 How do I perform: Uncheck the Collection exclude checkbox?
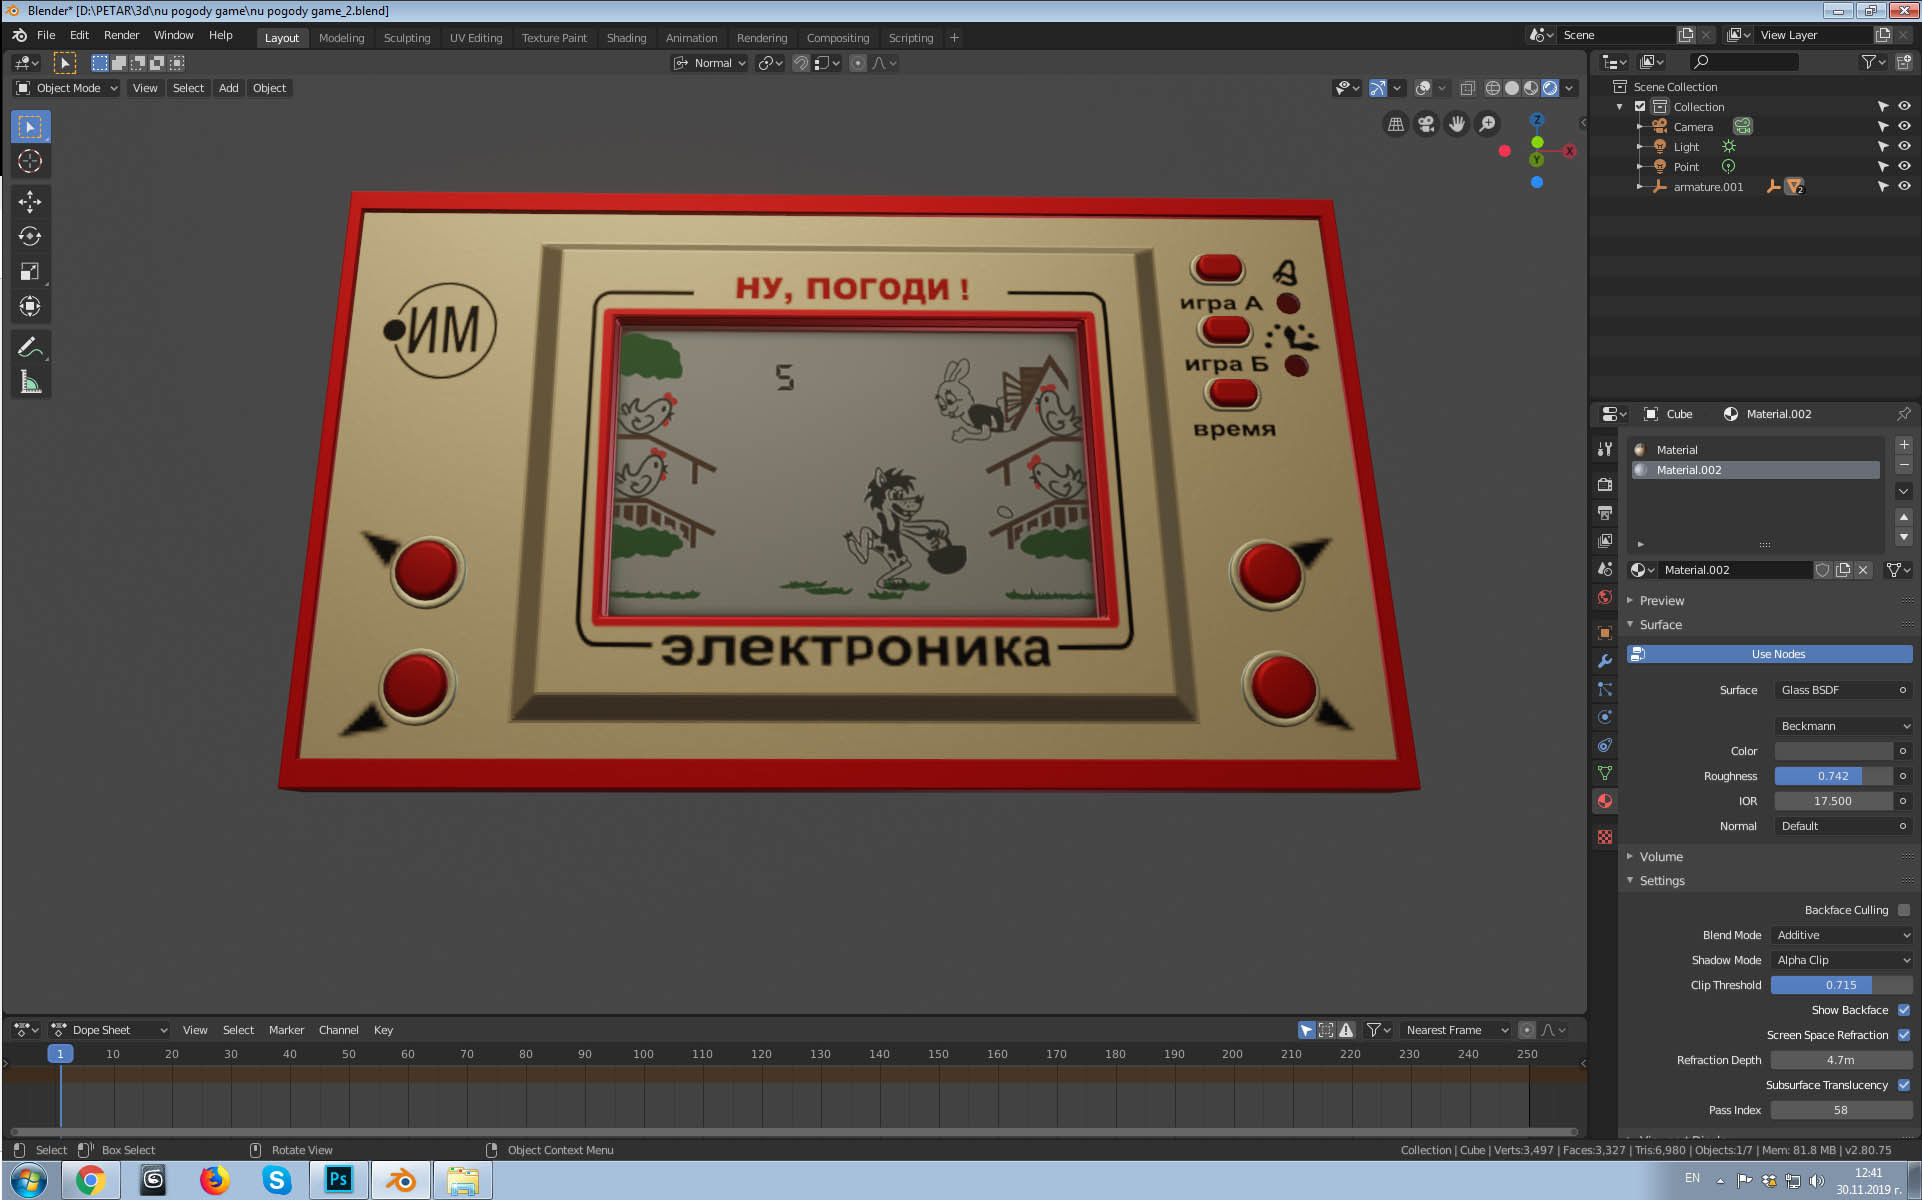tap(1640, 106)
